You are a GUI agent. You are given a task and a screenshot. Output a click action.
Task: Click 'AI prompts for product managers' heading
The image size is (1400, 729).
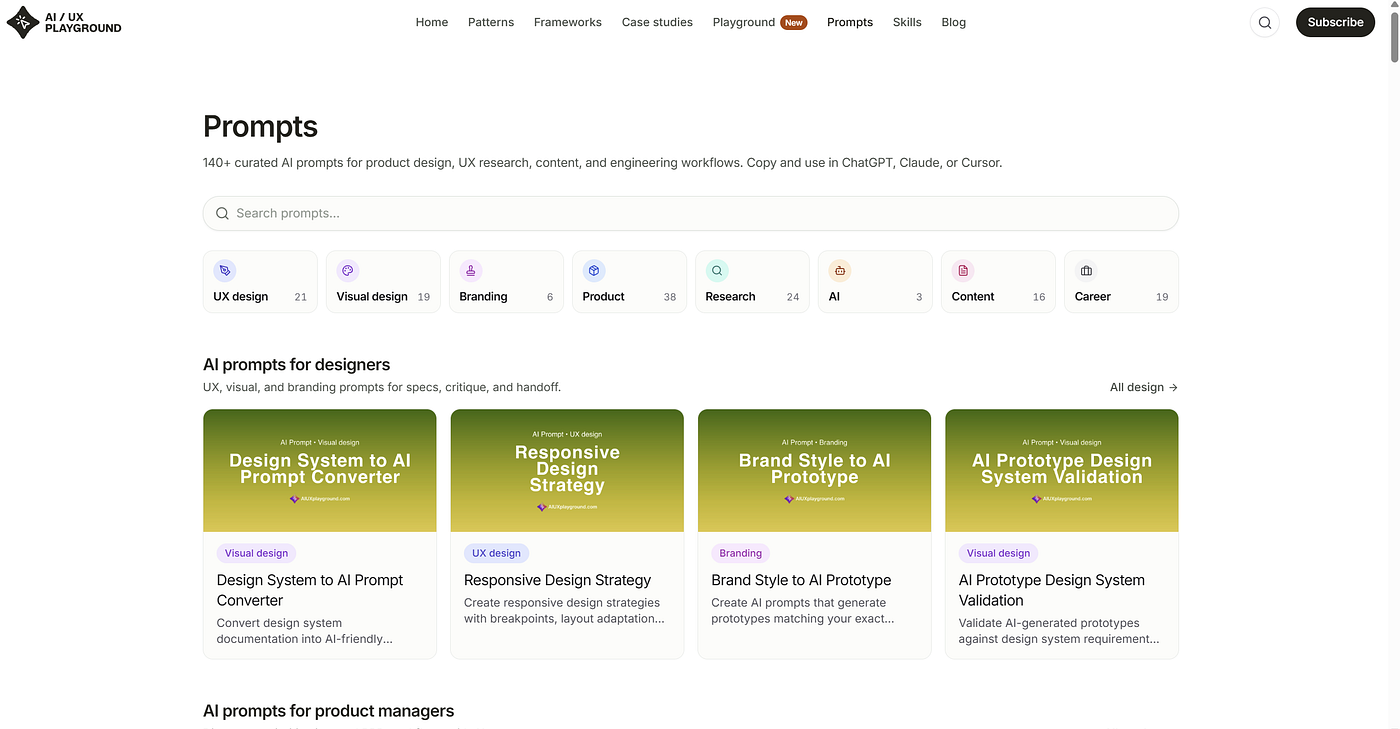pyautogui.click(x=328, y=711)
